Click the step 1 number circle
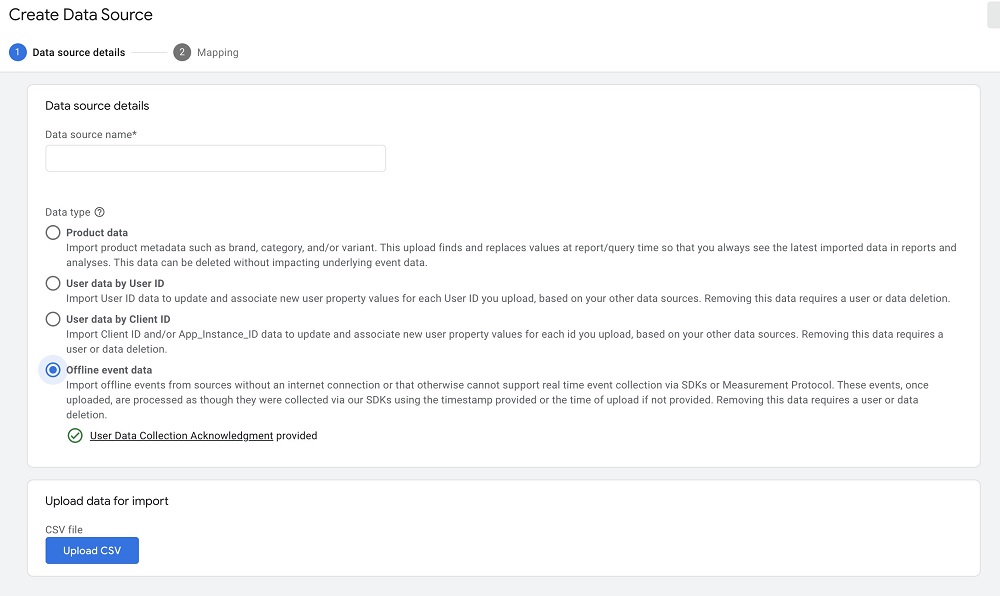The height and width of the screenshot is (596, 1000). tap(18, 52)
